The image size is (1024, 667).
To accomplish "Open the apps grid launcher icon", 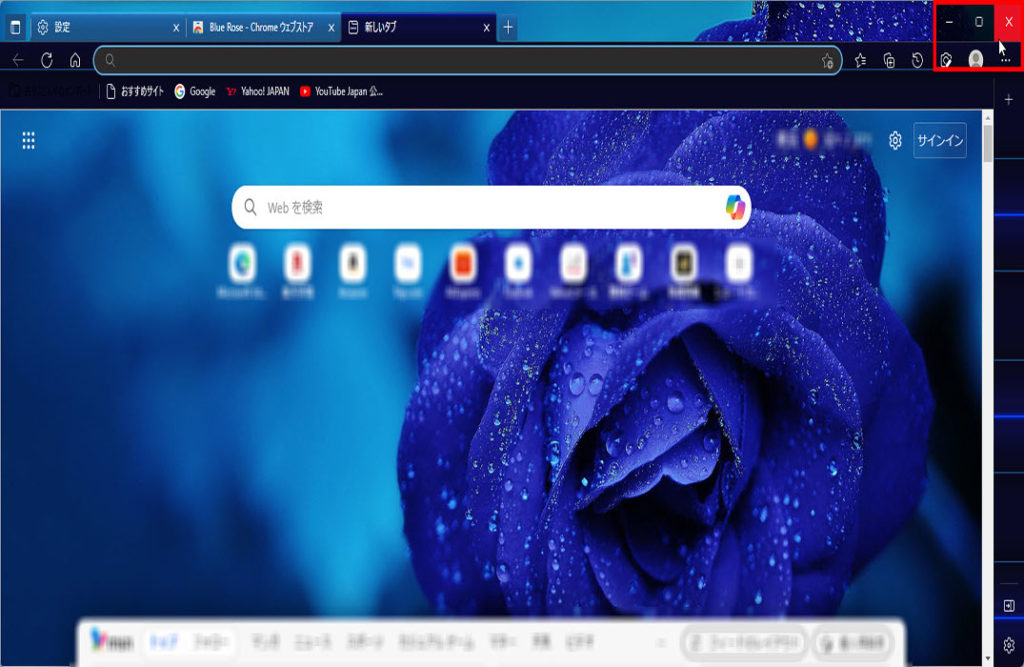I will click(29, 141).
